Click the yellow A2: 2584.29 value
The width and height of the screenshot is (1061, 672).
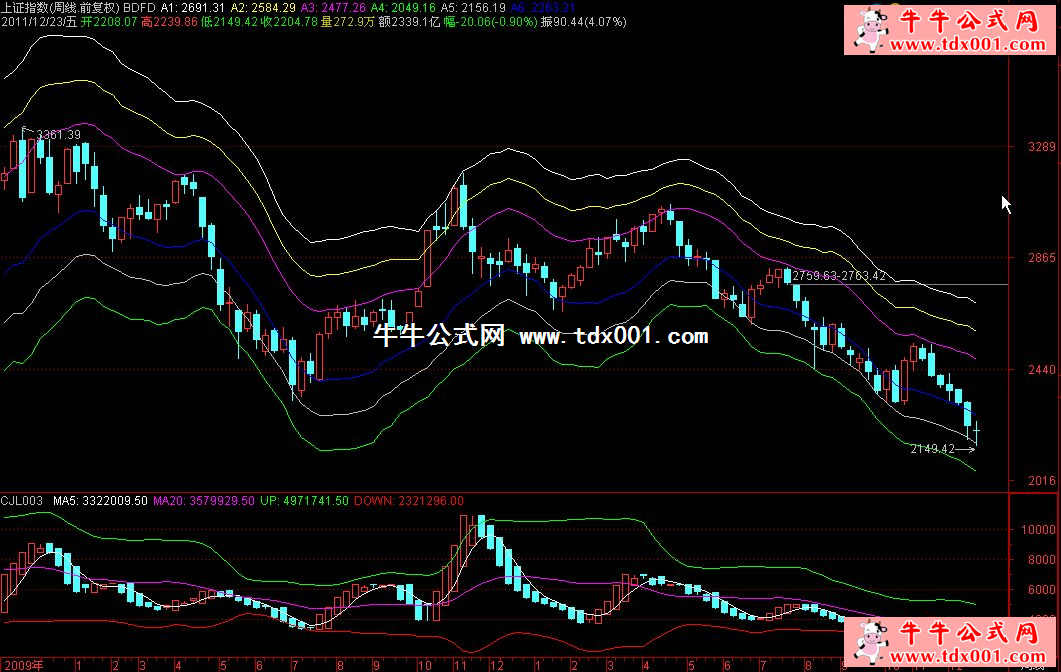click(x=263, y=8)
